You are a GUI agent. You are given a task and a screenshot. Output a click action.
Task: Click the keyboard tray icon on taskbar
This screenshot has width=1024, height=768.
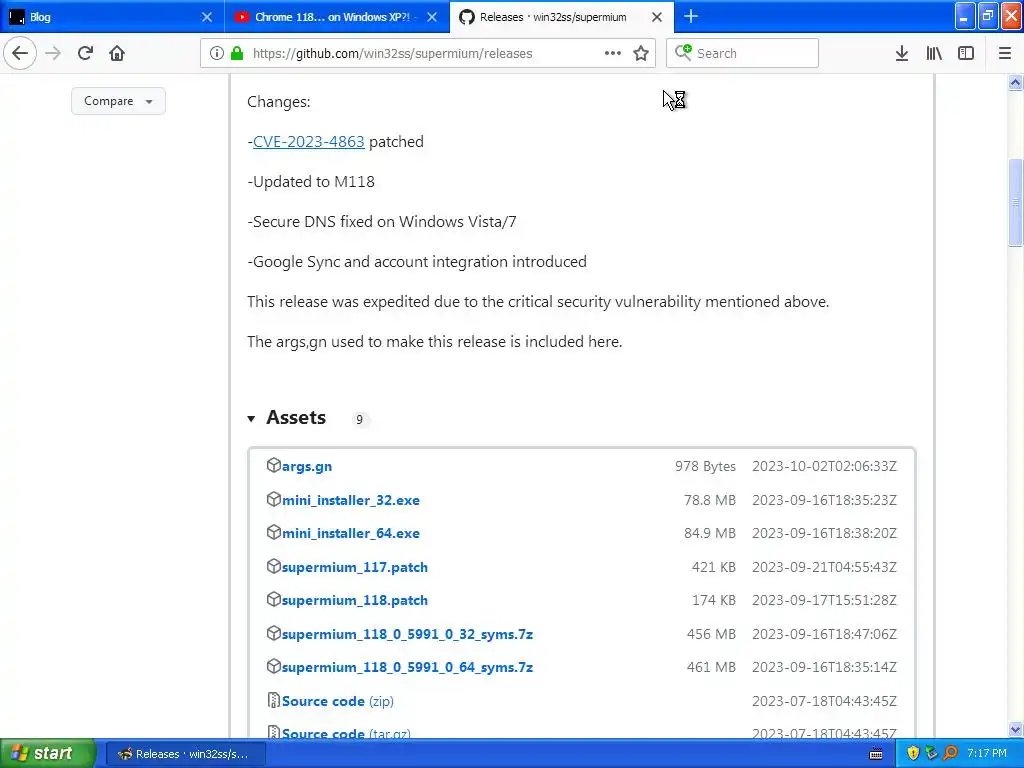pos(876,754)
